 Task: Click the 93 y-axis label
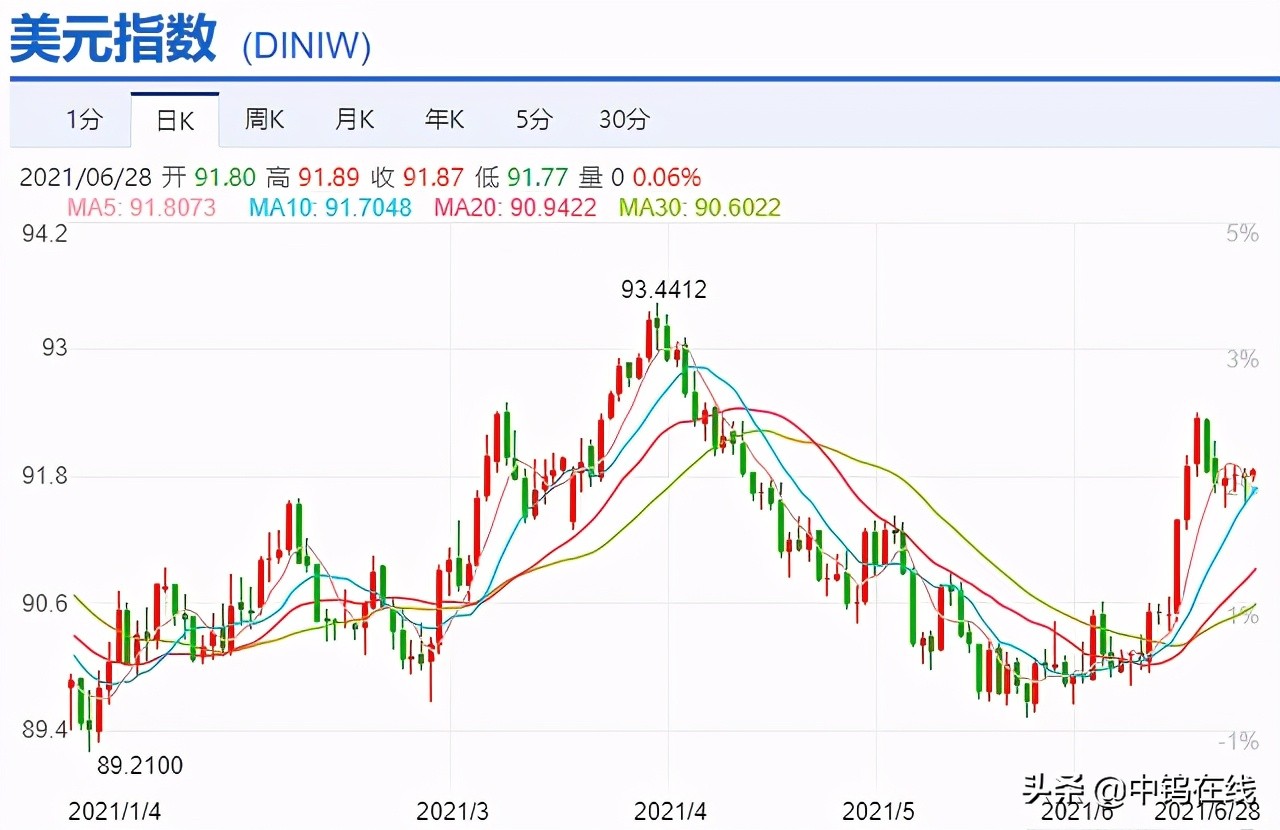(54, 348)
